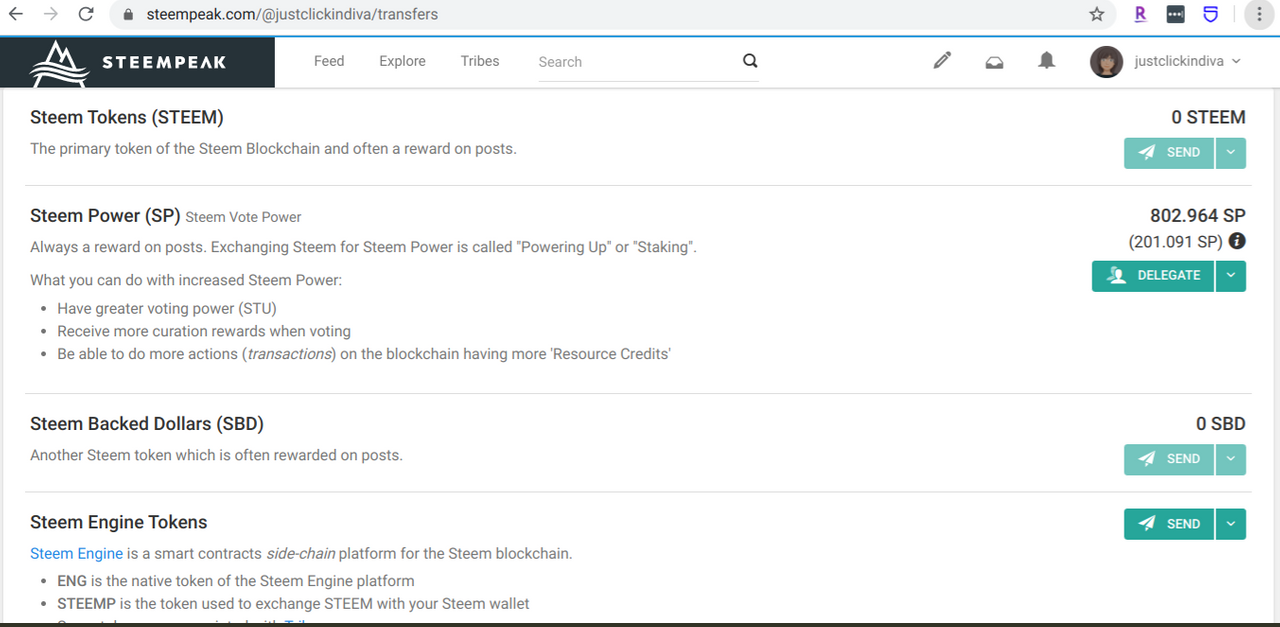Viewport: 1280px width, 627px height.
Task: Click the 0 SBD balance
Action: pos(1220,424)
